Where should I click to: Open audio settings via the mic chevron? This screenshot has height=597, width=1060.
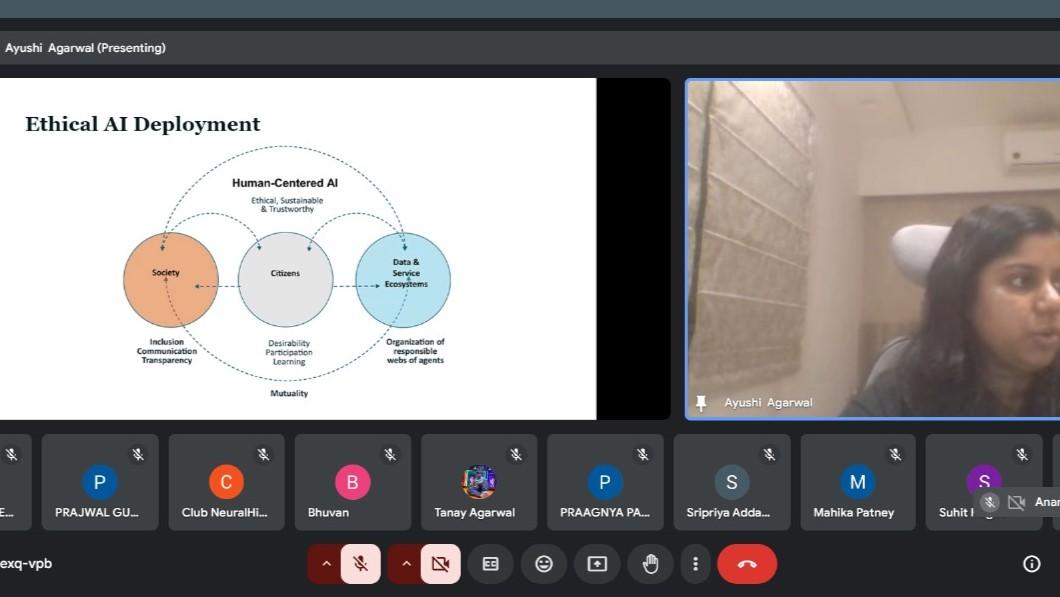coord(326,563)
